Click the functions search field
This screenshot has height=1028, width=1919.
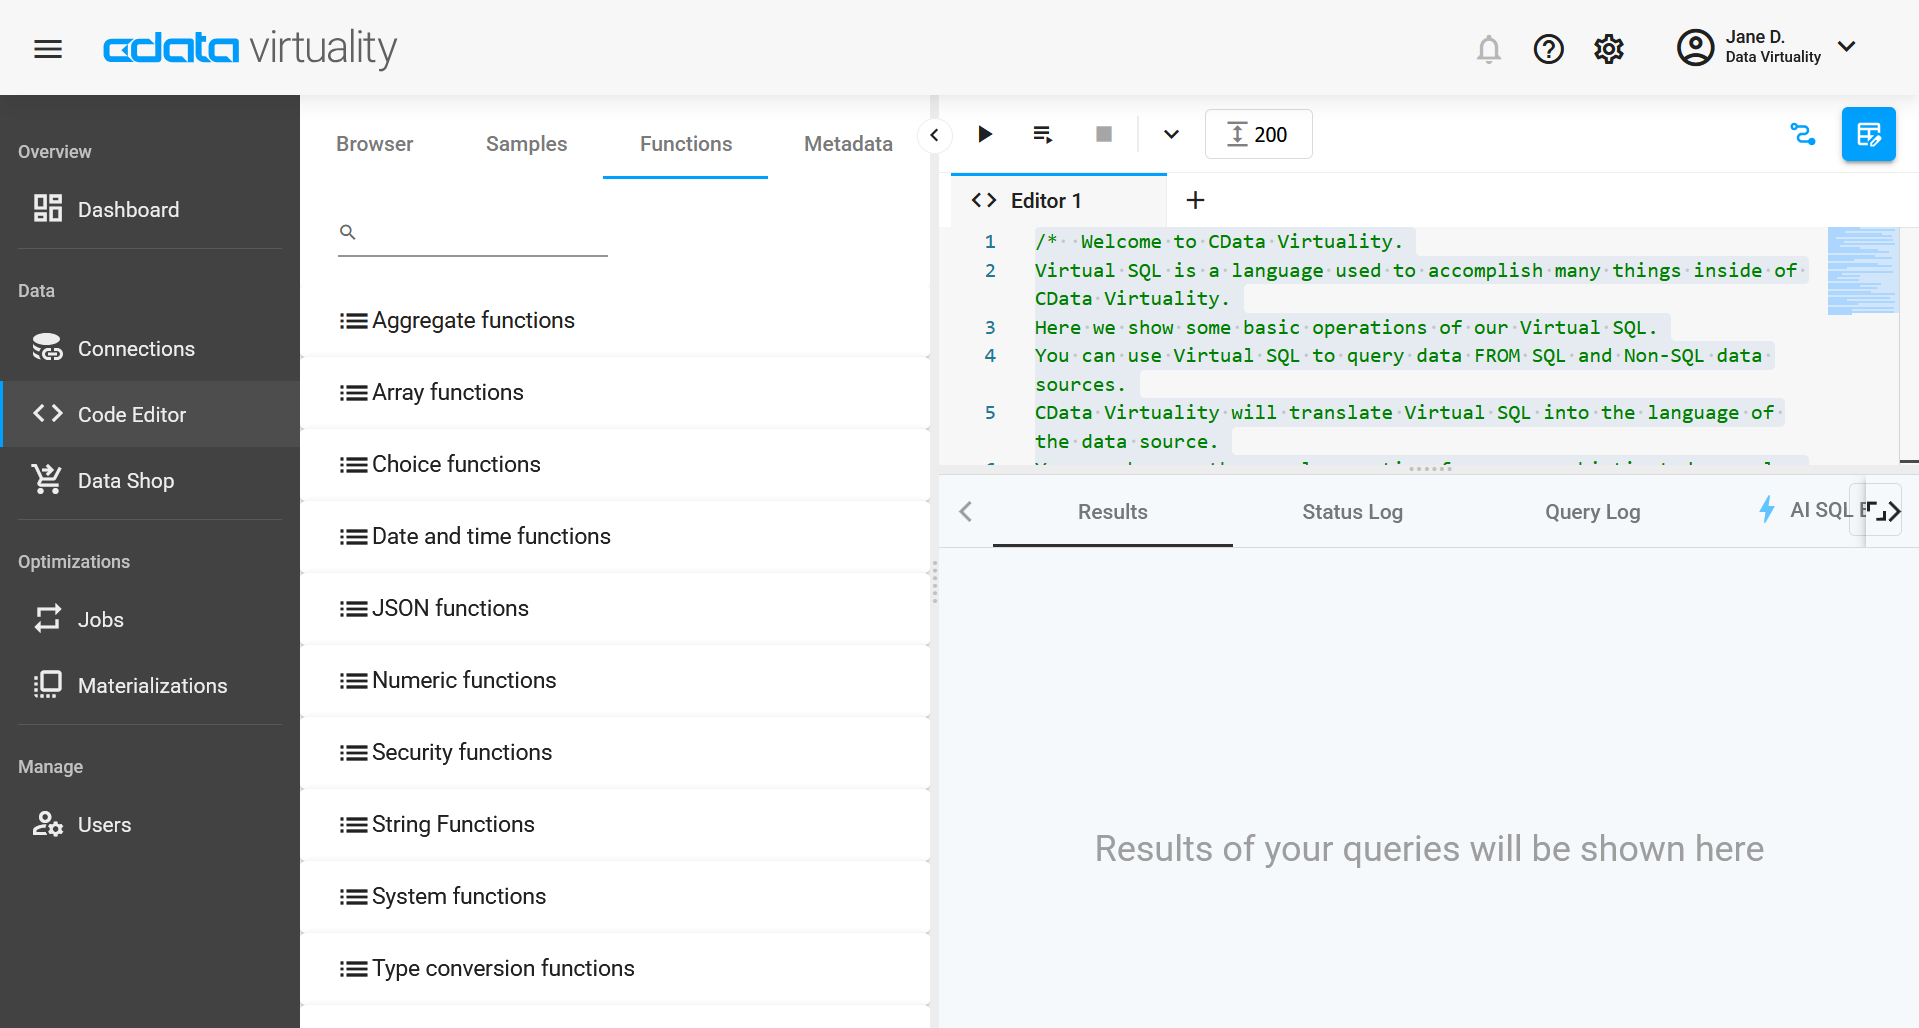pyautogui.click(x=472, y=232)
